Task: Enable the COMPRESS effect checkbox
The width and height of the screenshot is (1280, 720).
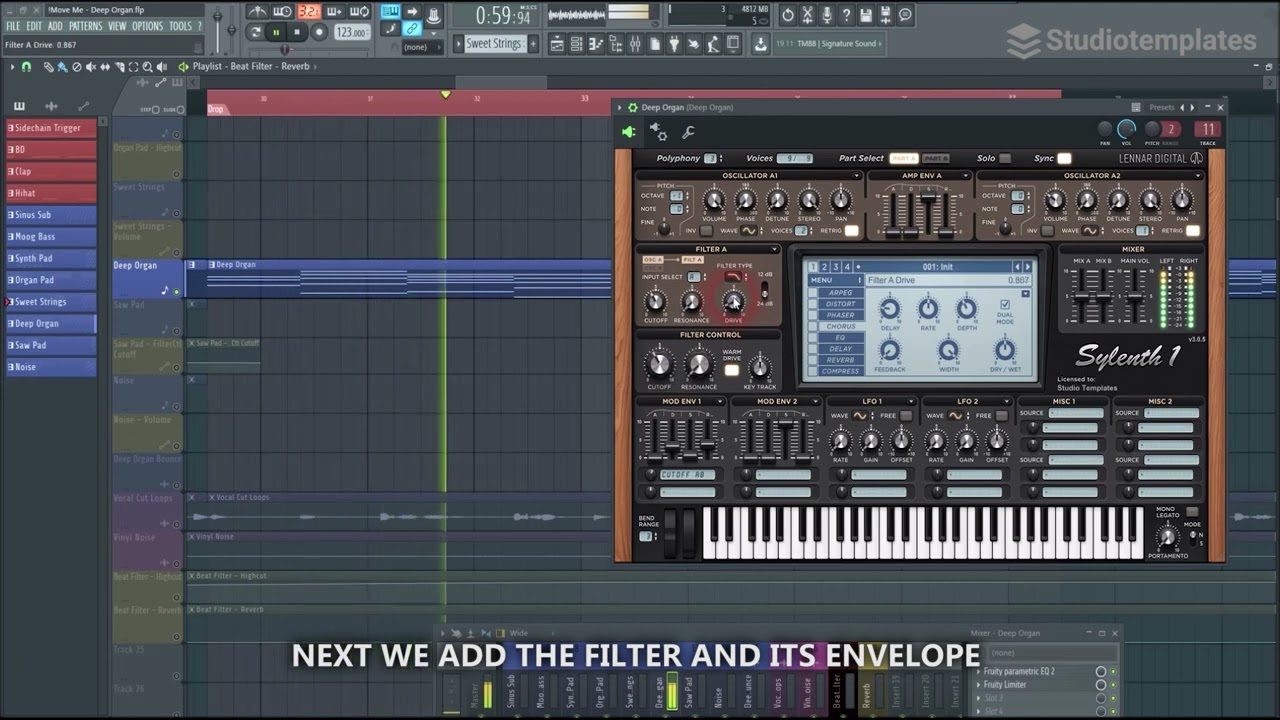Action: pyautogui.click(x=813, y=371)
